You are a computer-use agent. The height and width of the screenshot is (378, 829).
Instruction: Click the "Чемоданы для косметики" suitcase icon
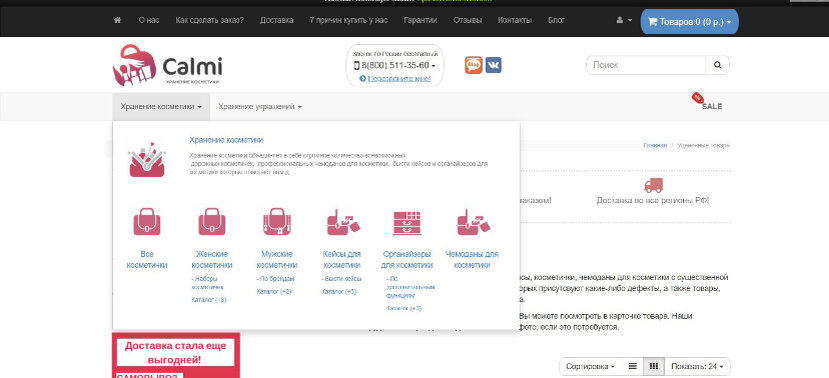click(x=473, y=222)
